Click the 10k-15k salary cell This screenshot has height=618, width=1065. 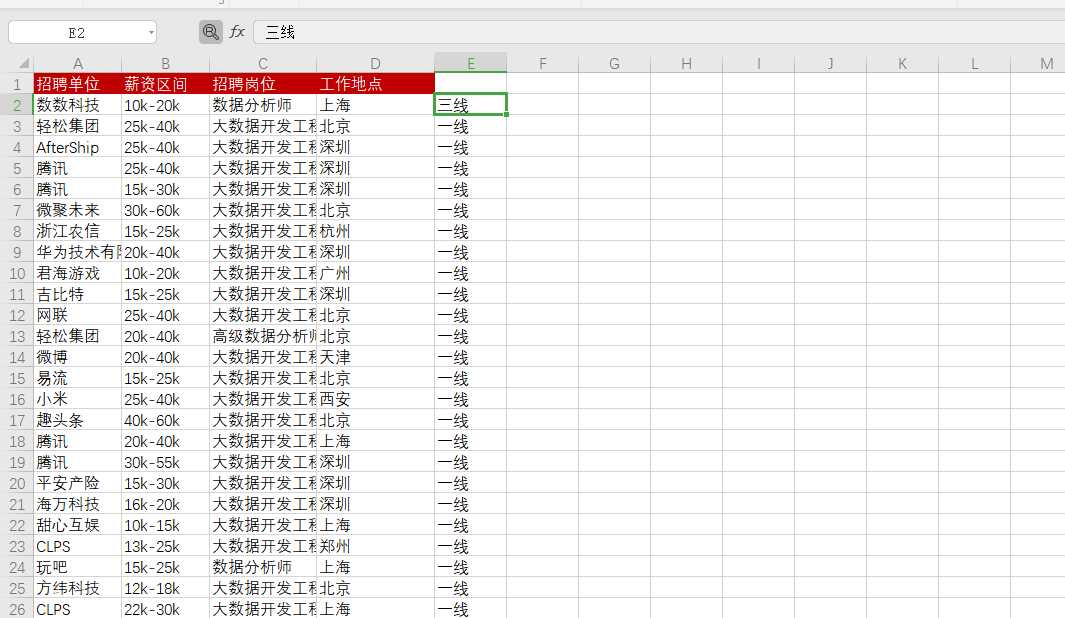click(x=166, y=525)
